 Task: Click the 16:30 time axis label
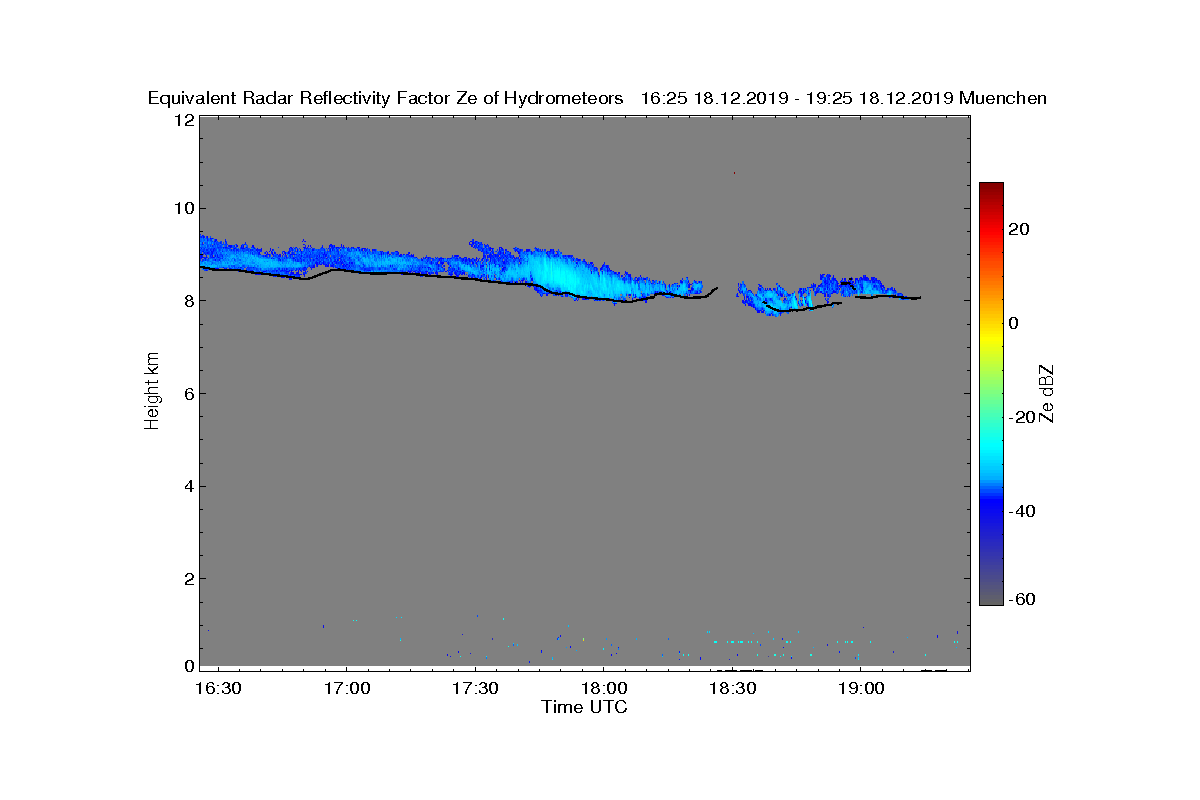click(218, 689)
